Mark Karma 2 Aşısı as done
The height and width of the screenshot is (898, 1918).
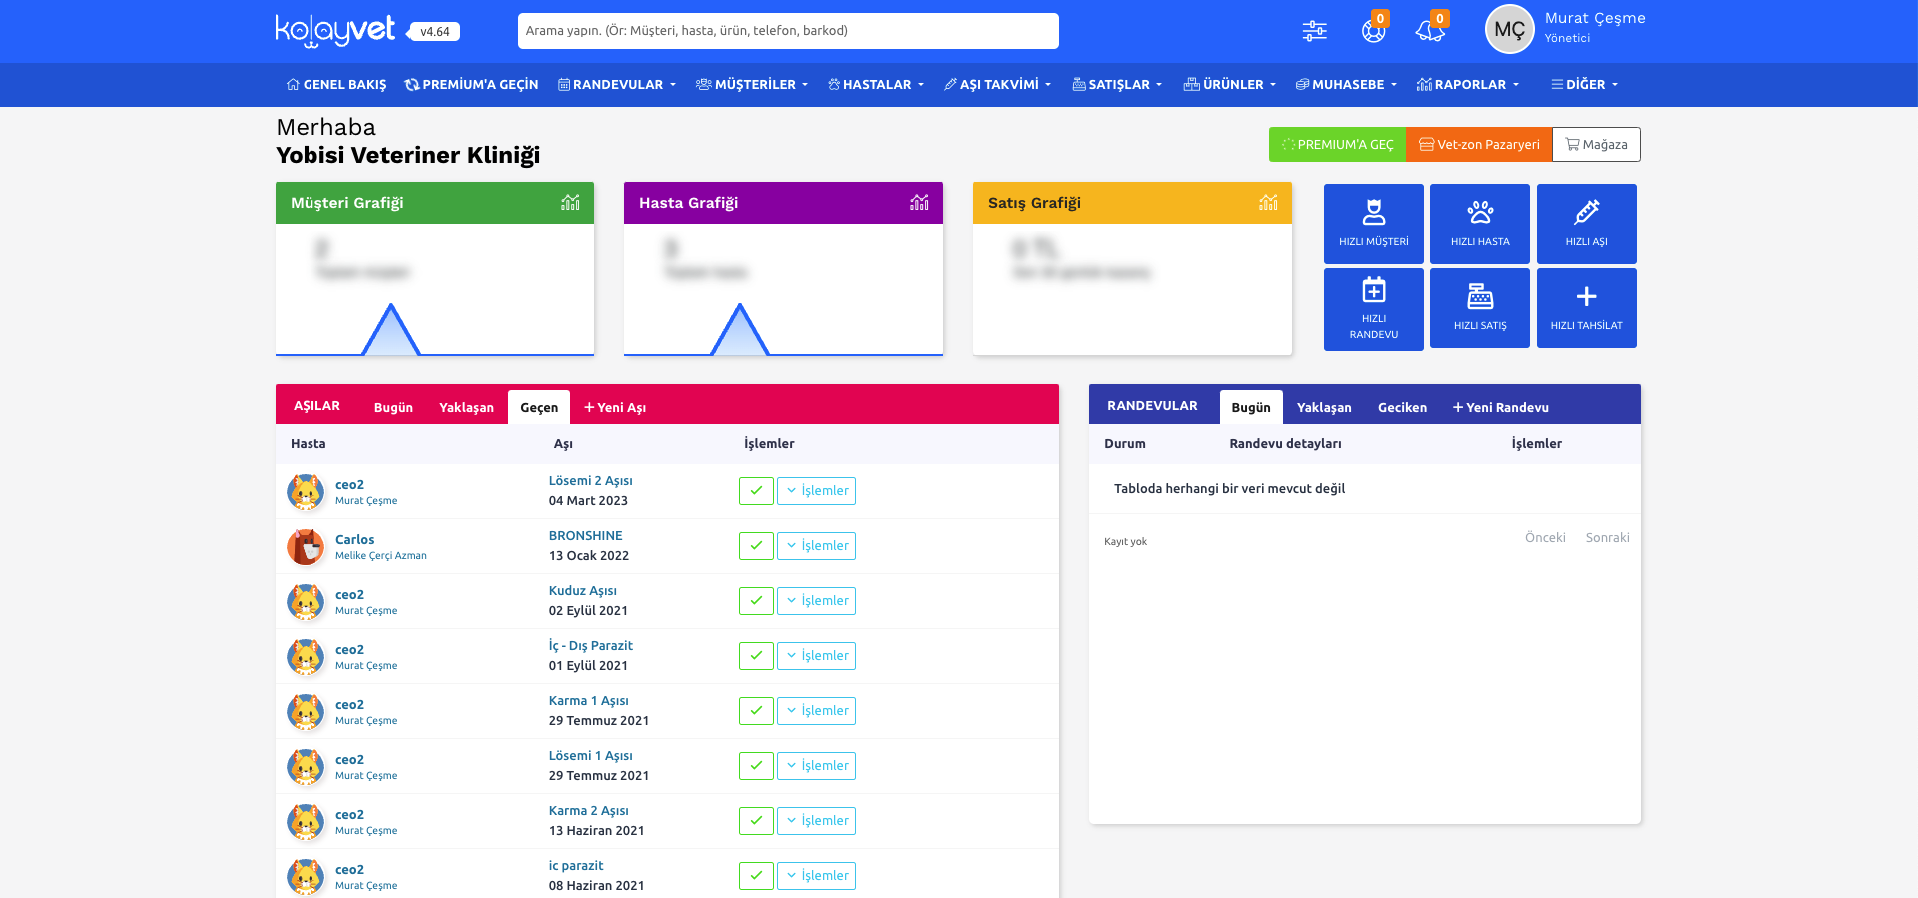point(756,821)
